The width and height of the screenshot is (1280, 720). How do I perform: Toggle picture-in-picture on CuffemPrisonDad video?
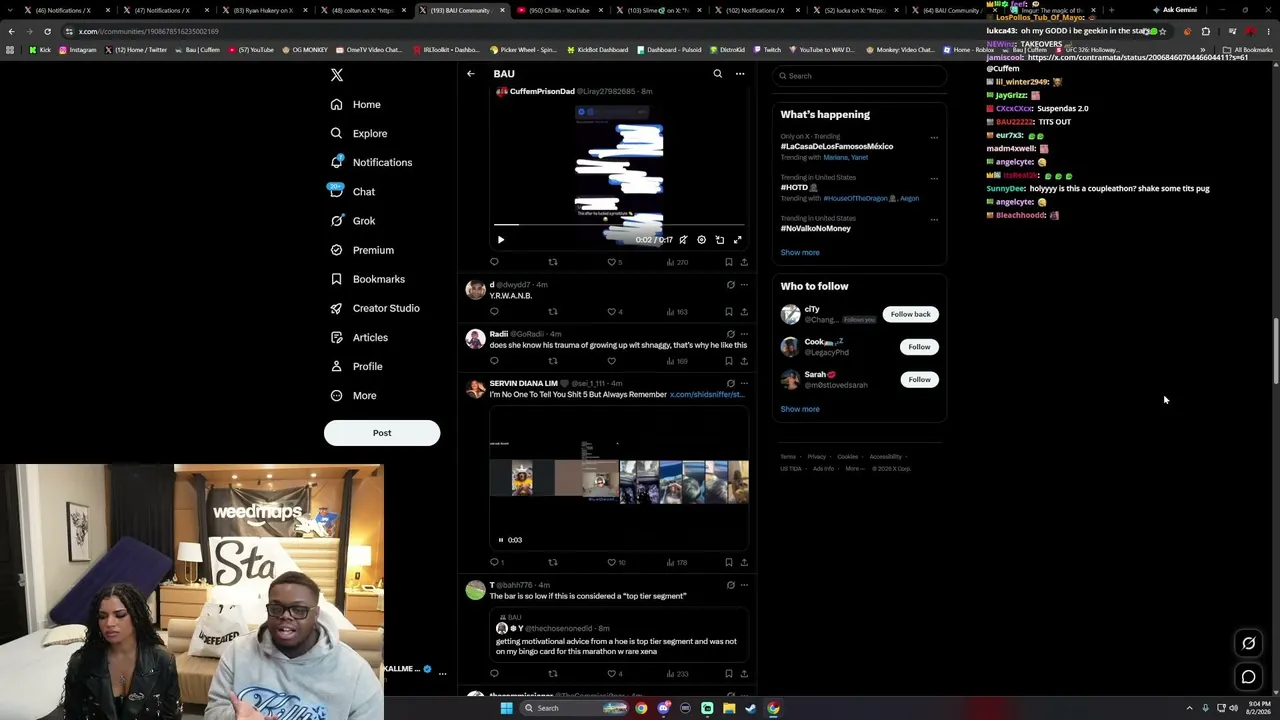tap(720, 240)
